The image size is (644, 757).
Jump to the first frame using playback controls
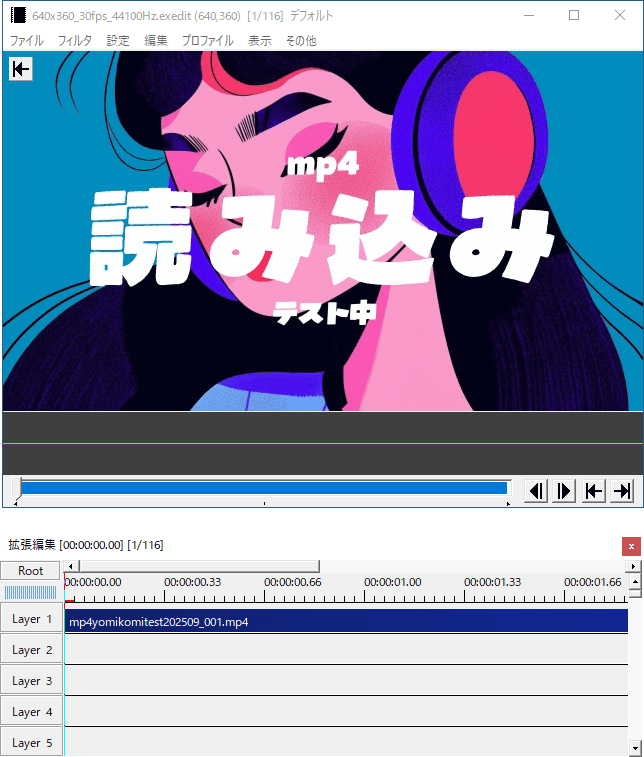click(x=593, y=490)
